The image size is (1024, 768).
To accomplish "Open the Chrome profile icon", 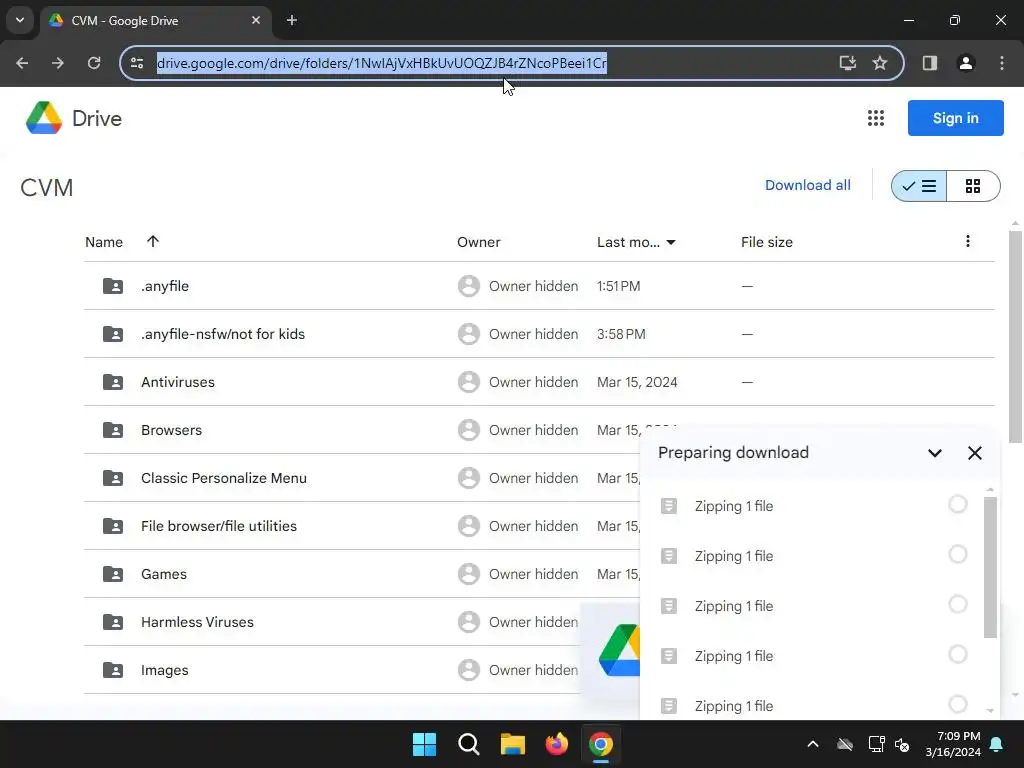I will point(965,63).
